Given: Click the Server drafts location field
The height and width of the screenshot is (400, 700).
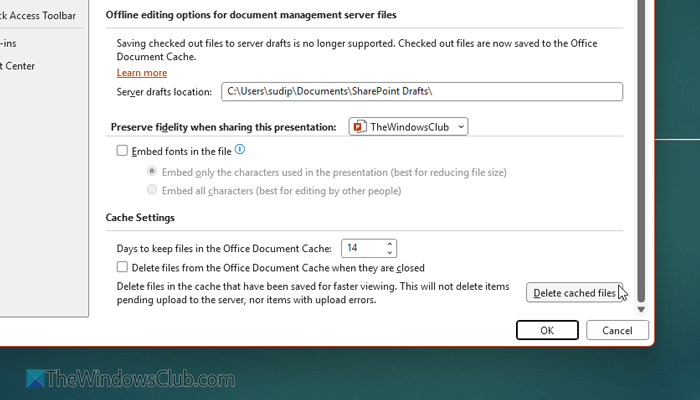Looking at the screenshot, I should (421, 92).
